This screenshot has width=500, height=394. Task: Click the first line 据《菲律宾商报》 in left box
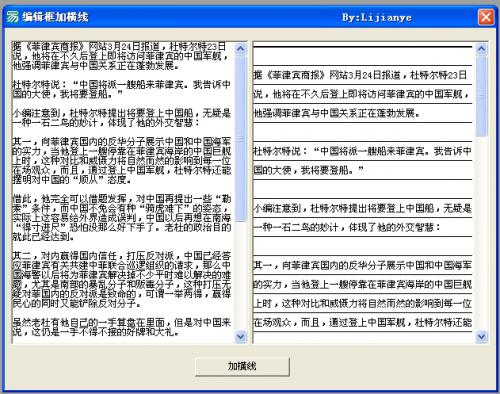point(119,47)
